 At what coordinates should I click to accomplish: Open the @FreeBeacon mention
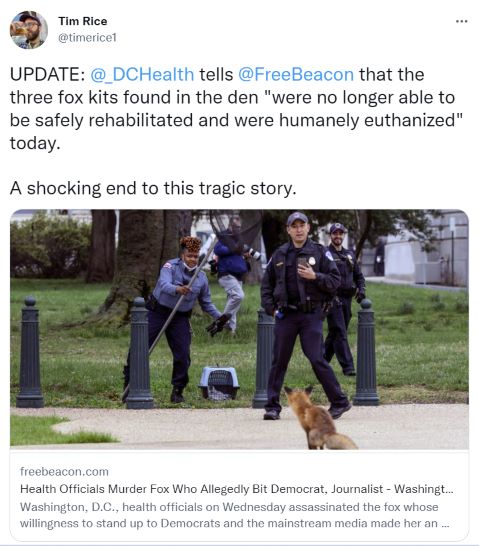pos(296,75)
